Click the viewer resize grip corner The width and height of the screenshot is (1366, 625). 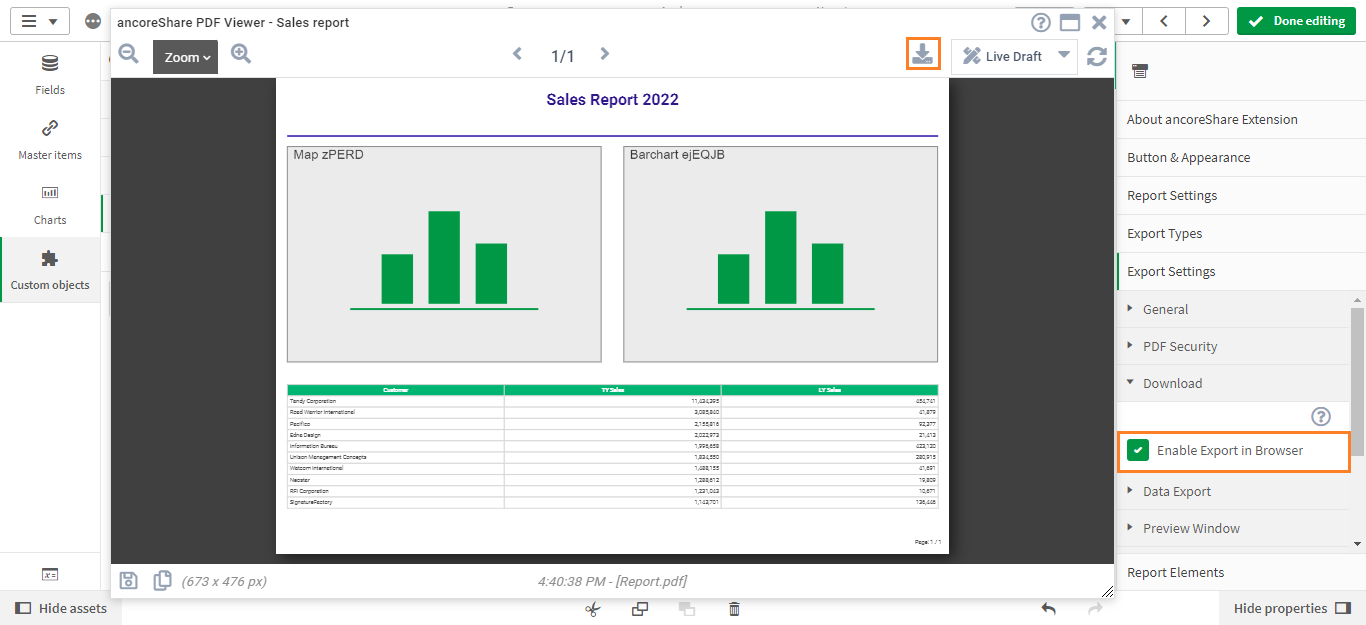pyautogui.click(x=1107, y=591)
